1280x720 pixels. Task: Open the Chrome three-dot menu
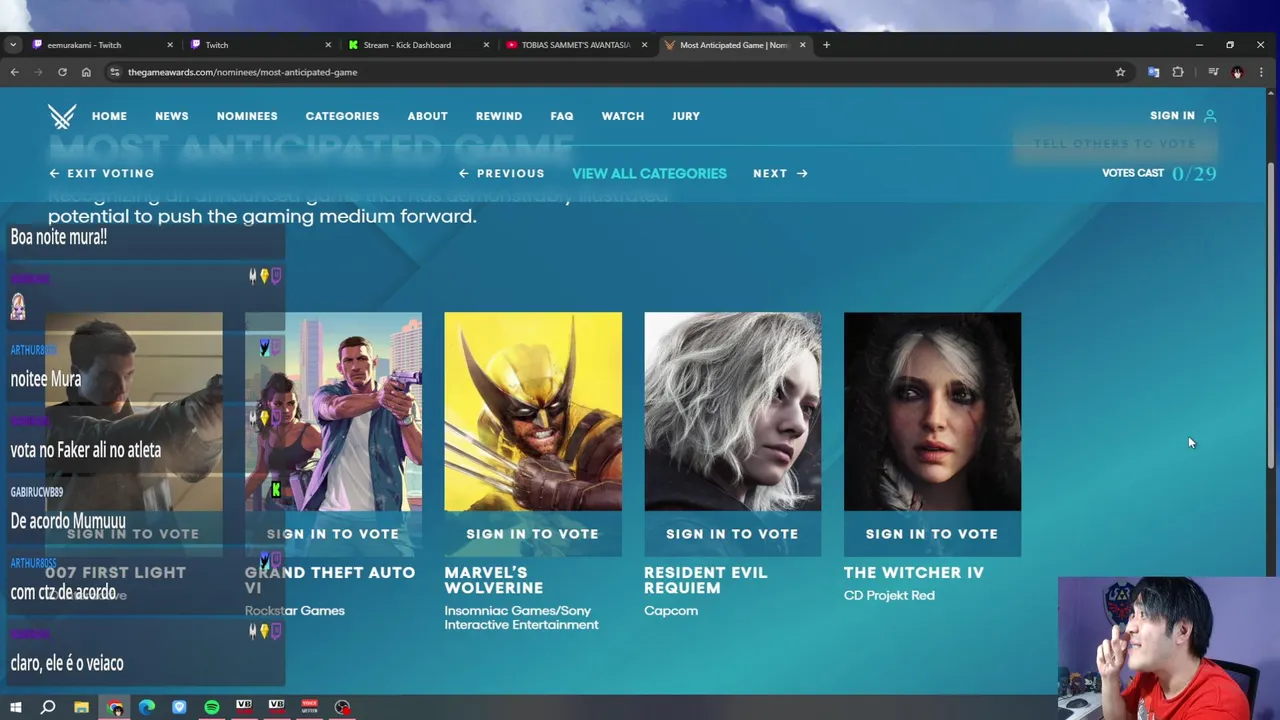pos(1261,72)
